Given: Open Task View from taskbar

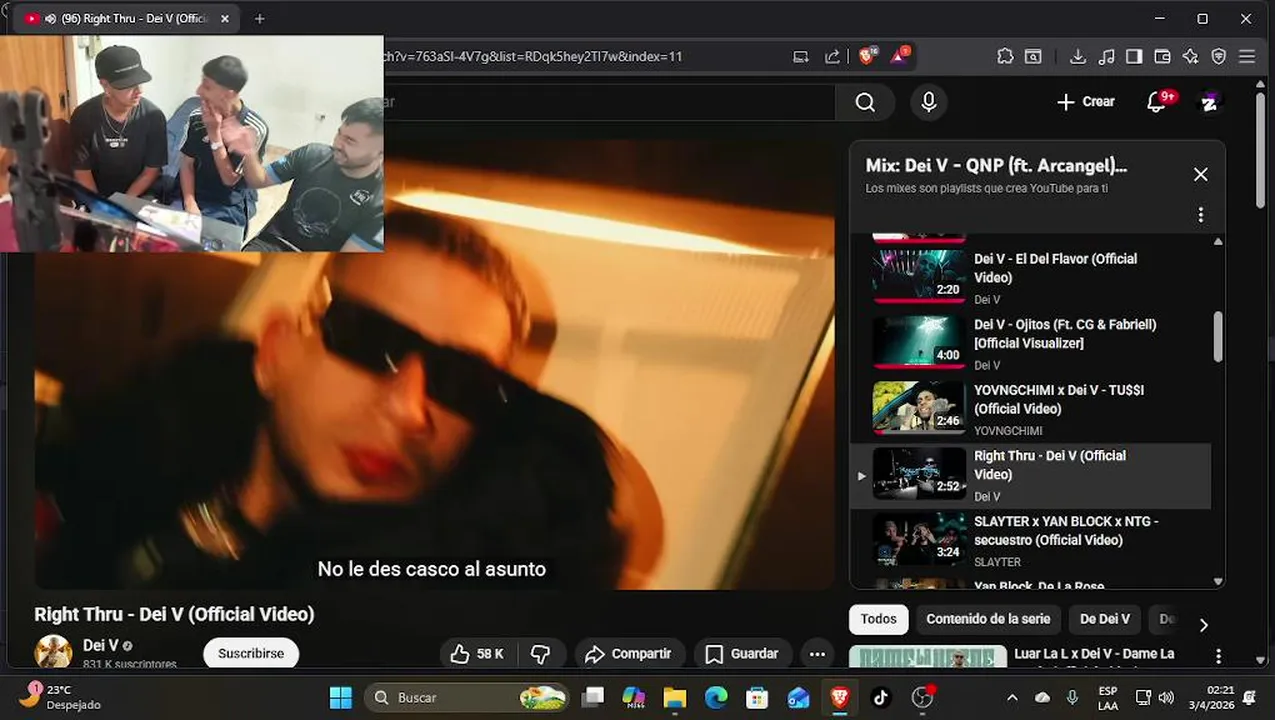Looking at the screenshot, I should [x=593, y=697].
